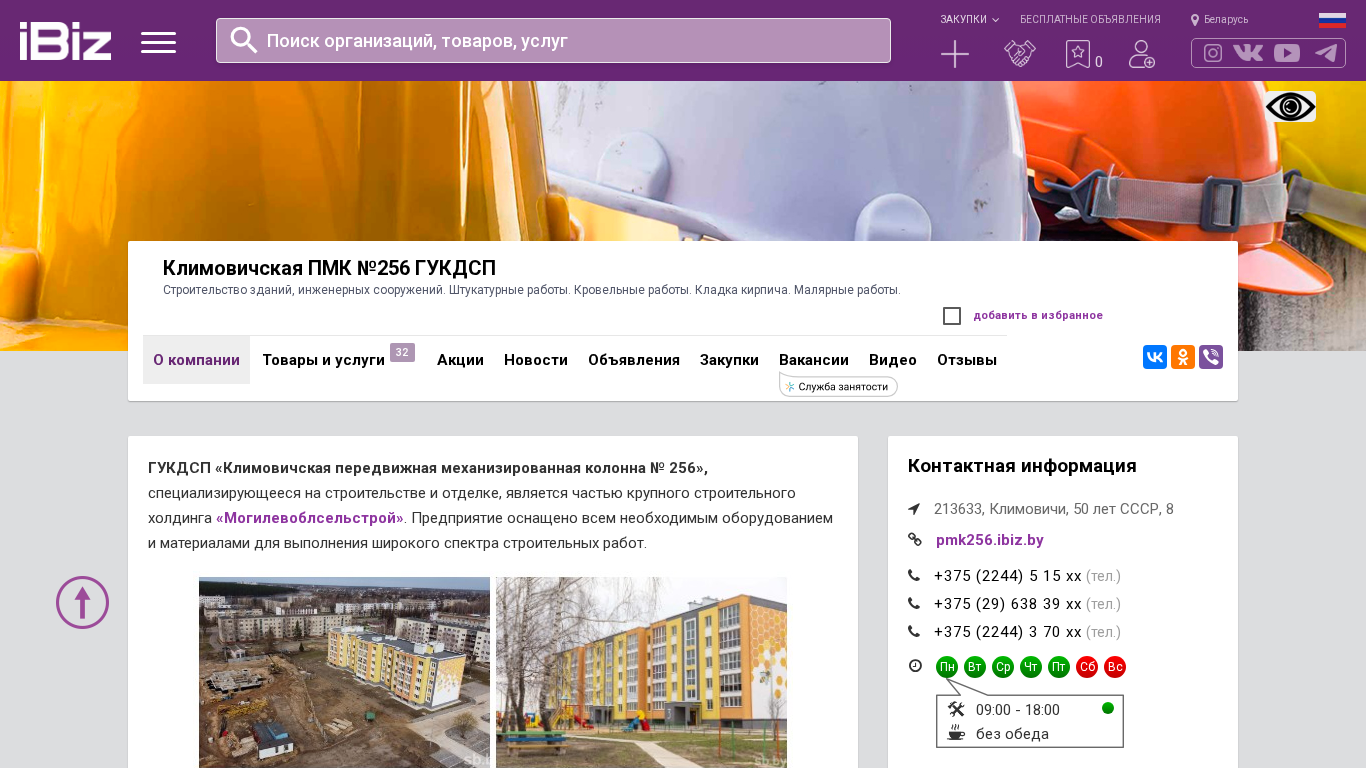View the Вакансии tab
The image size is (1366, 768).
814,360
